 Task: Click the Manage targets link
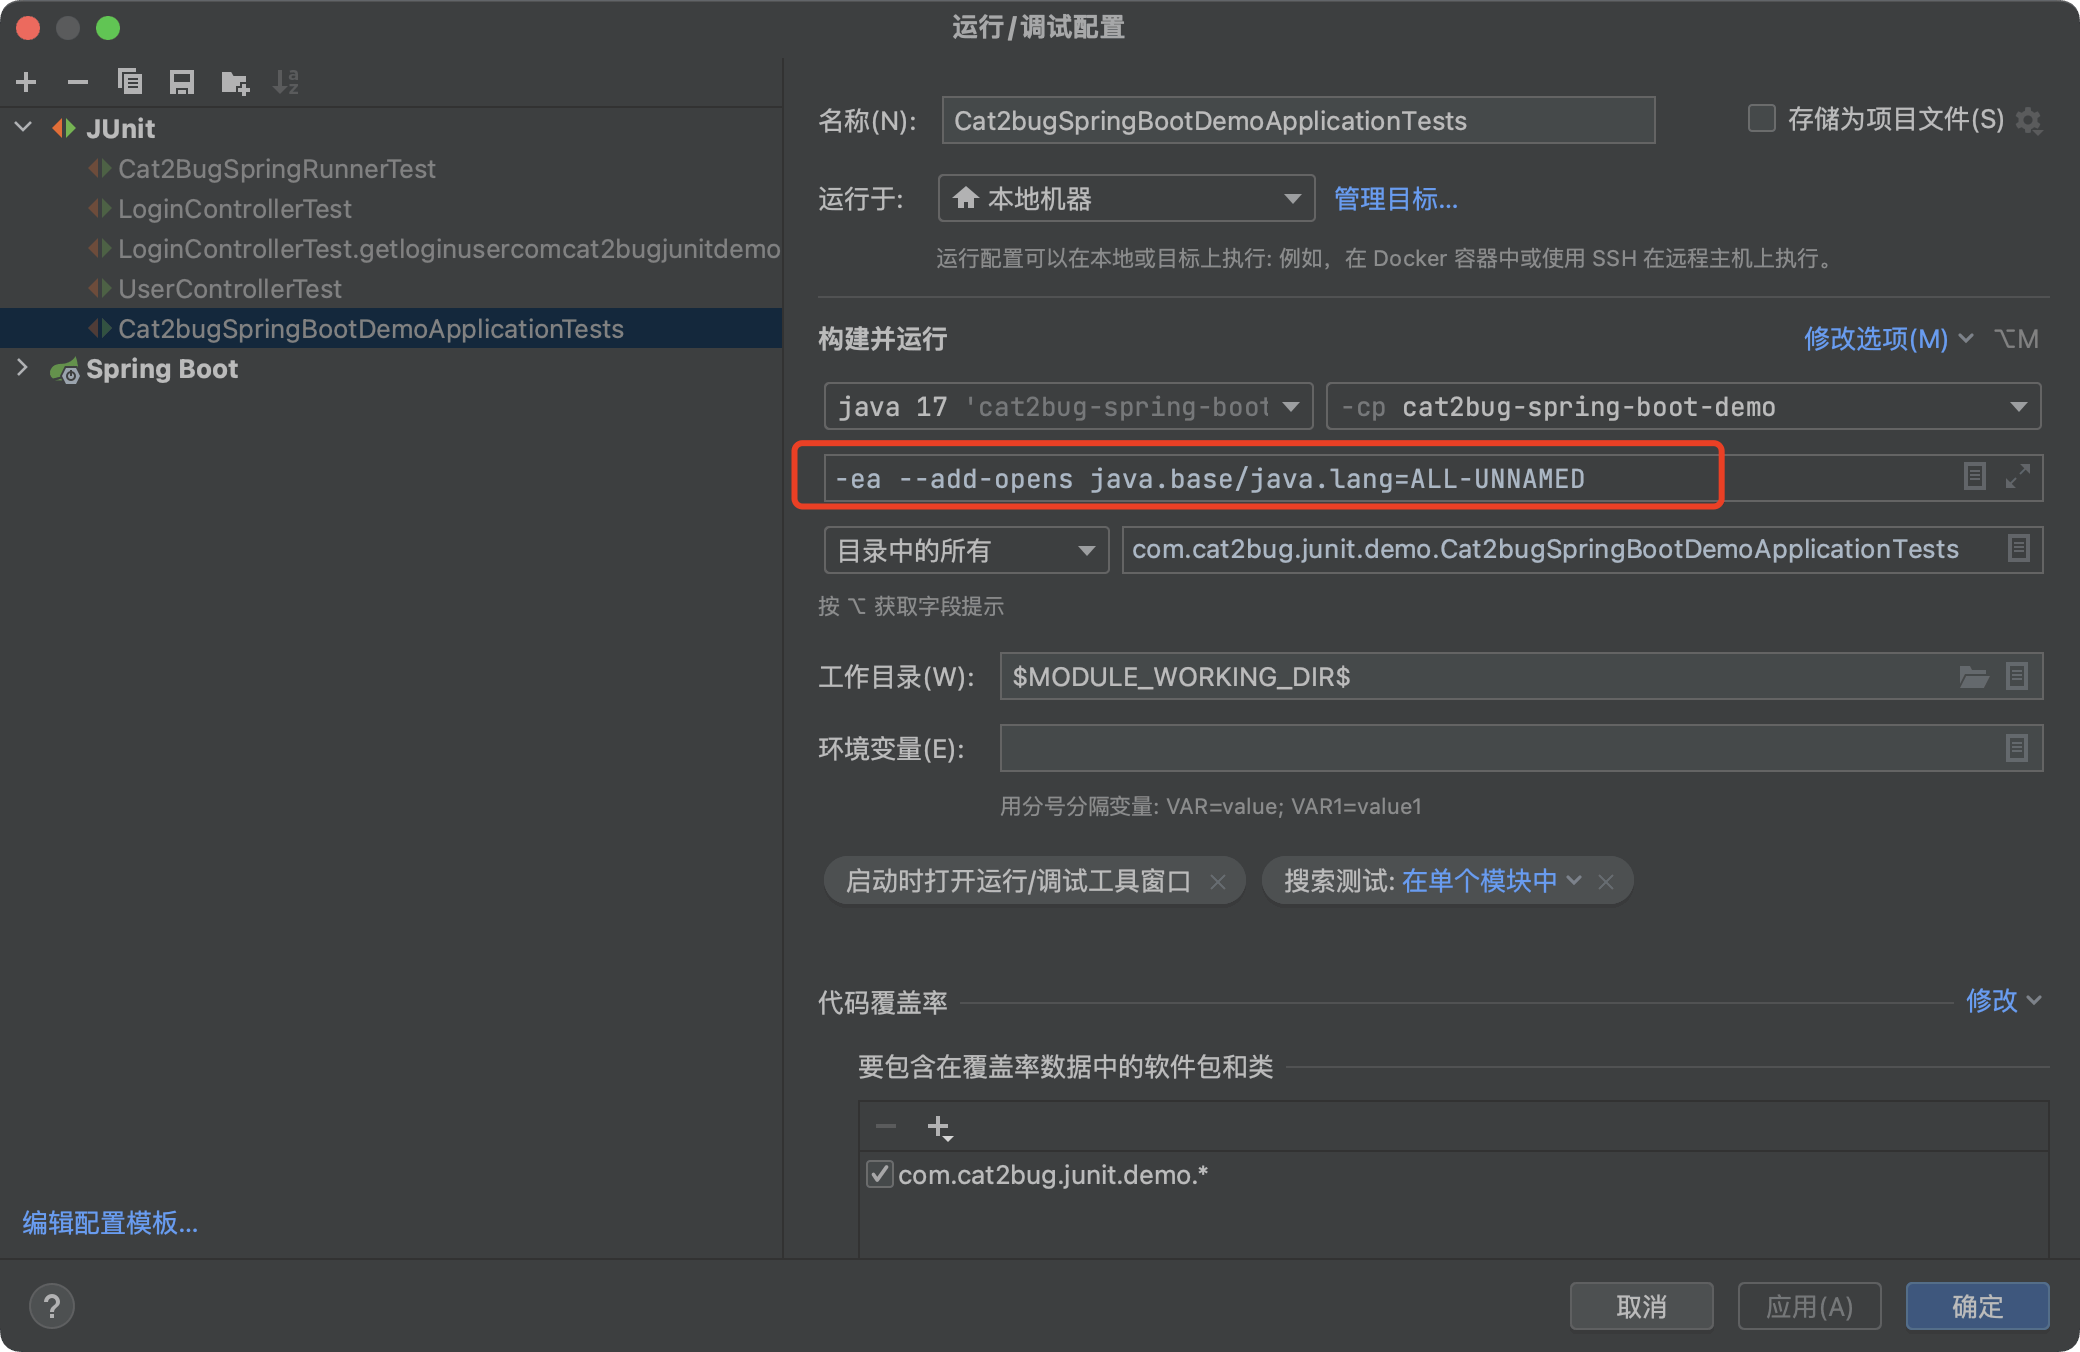click(1396, 199)
